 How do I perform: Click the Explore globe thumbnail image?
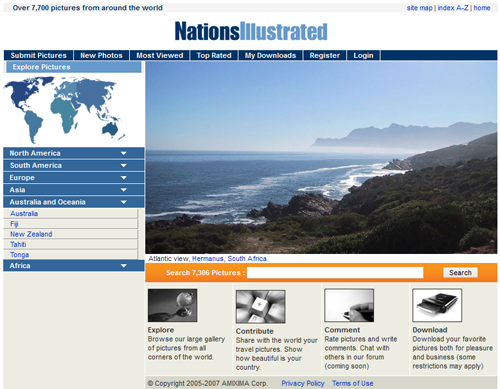click(x=172, y=305)
